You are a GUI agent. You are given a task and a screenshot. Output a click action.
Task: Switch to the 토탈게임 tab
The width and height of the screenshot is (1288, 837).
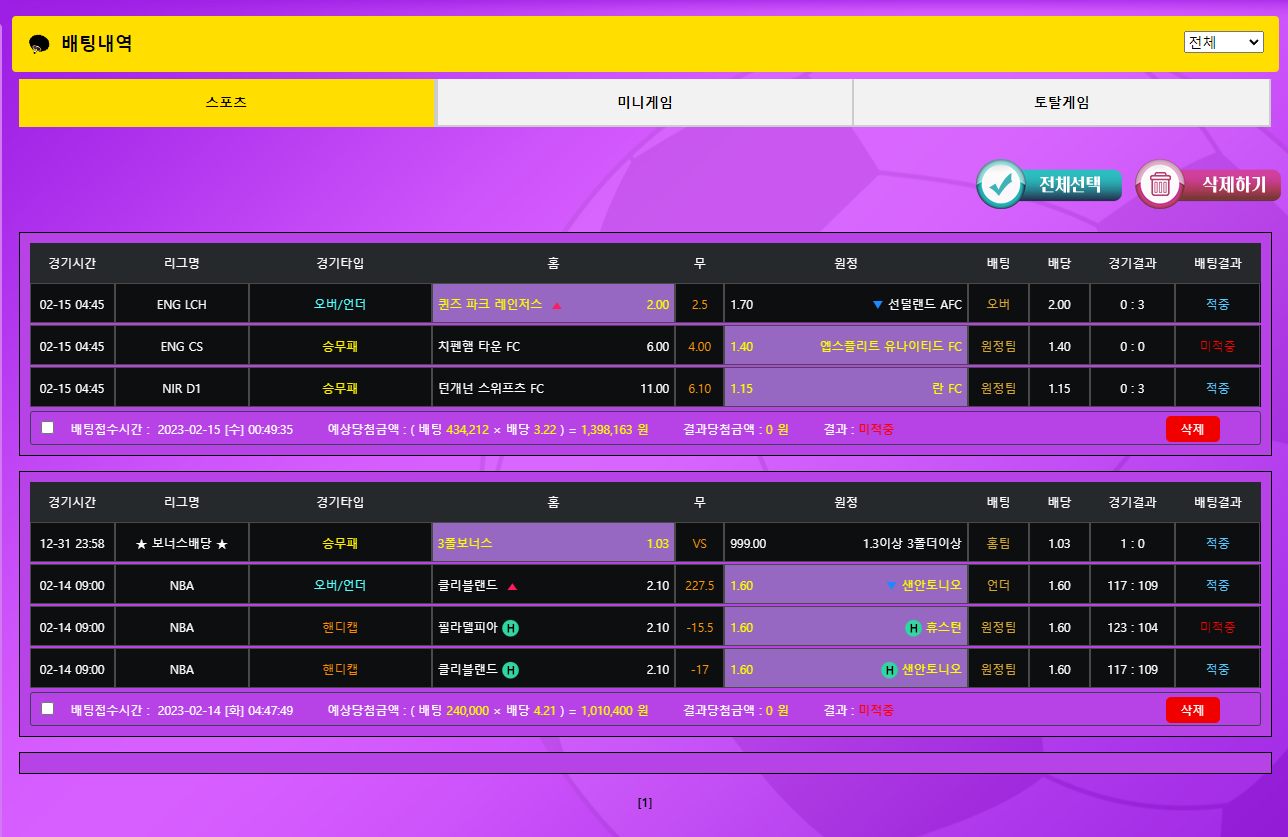pyautogui.click(x=1061, y=103)
